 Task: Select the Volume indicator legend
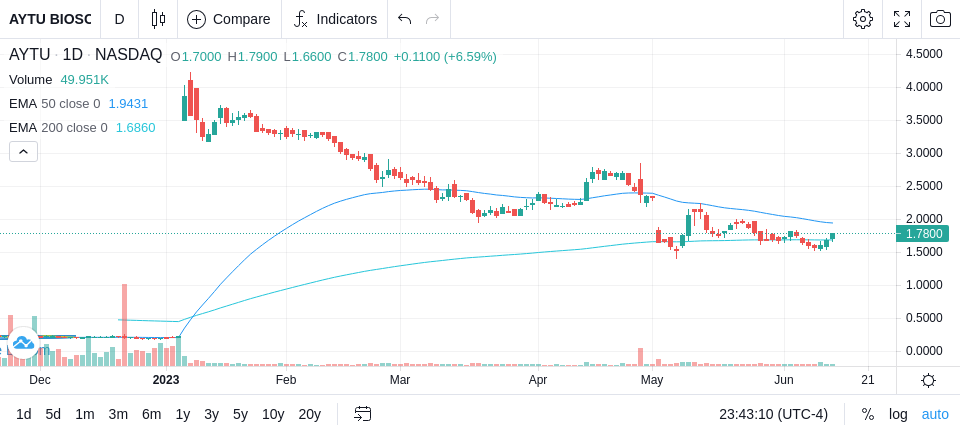31,80
